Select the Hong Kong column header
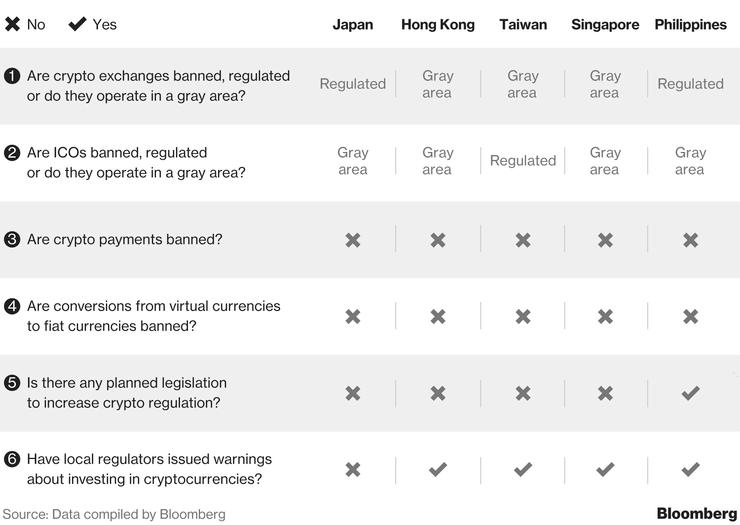740x525 pixels. point(438,25)
